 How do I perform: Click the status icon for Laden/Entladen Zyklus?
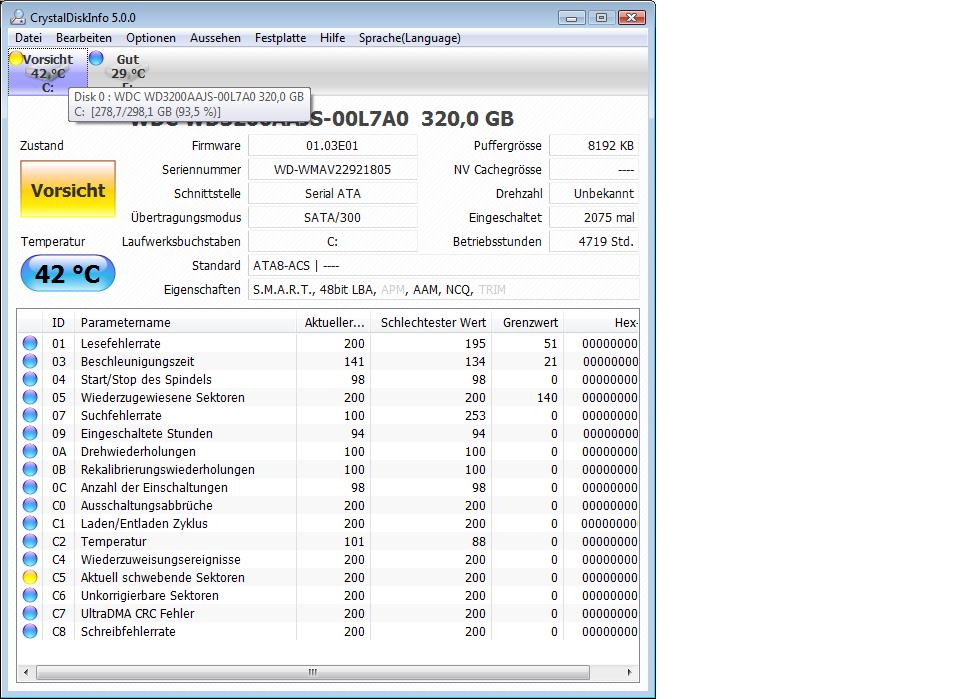30,523
